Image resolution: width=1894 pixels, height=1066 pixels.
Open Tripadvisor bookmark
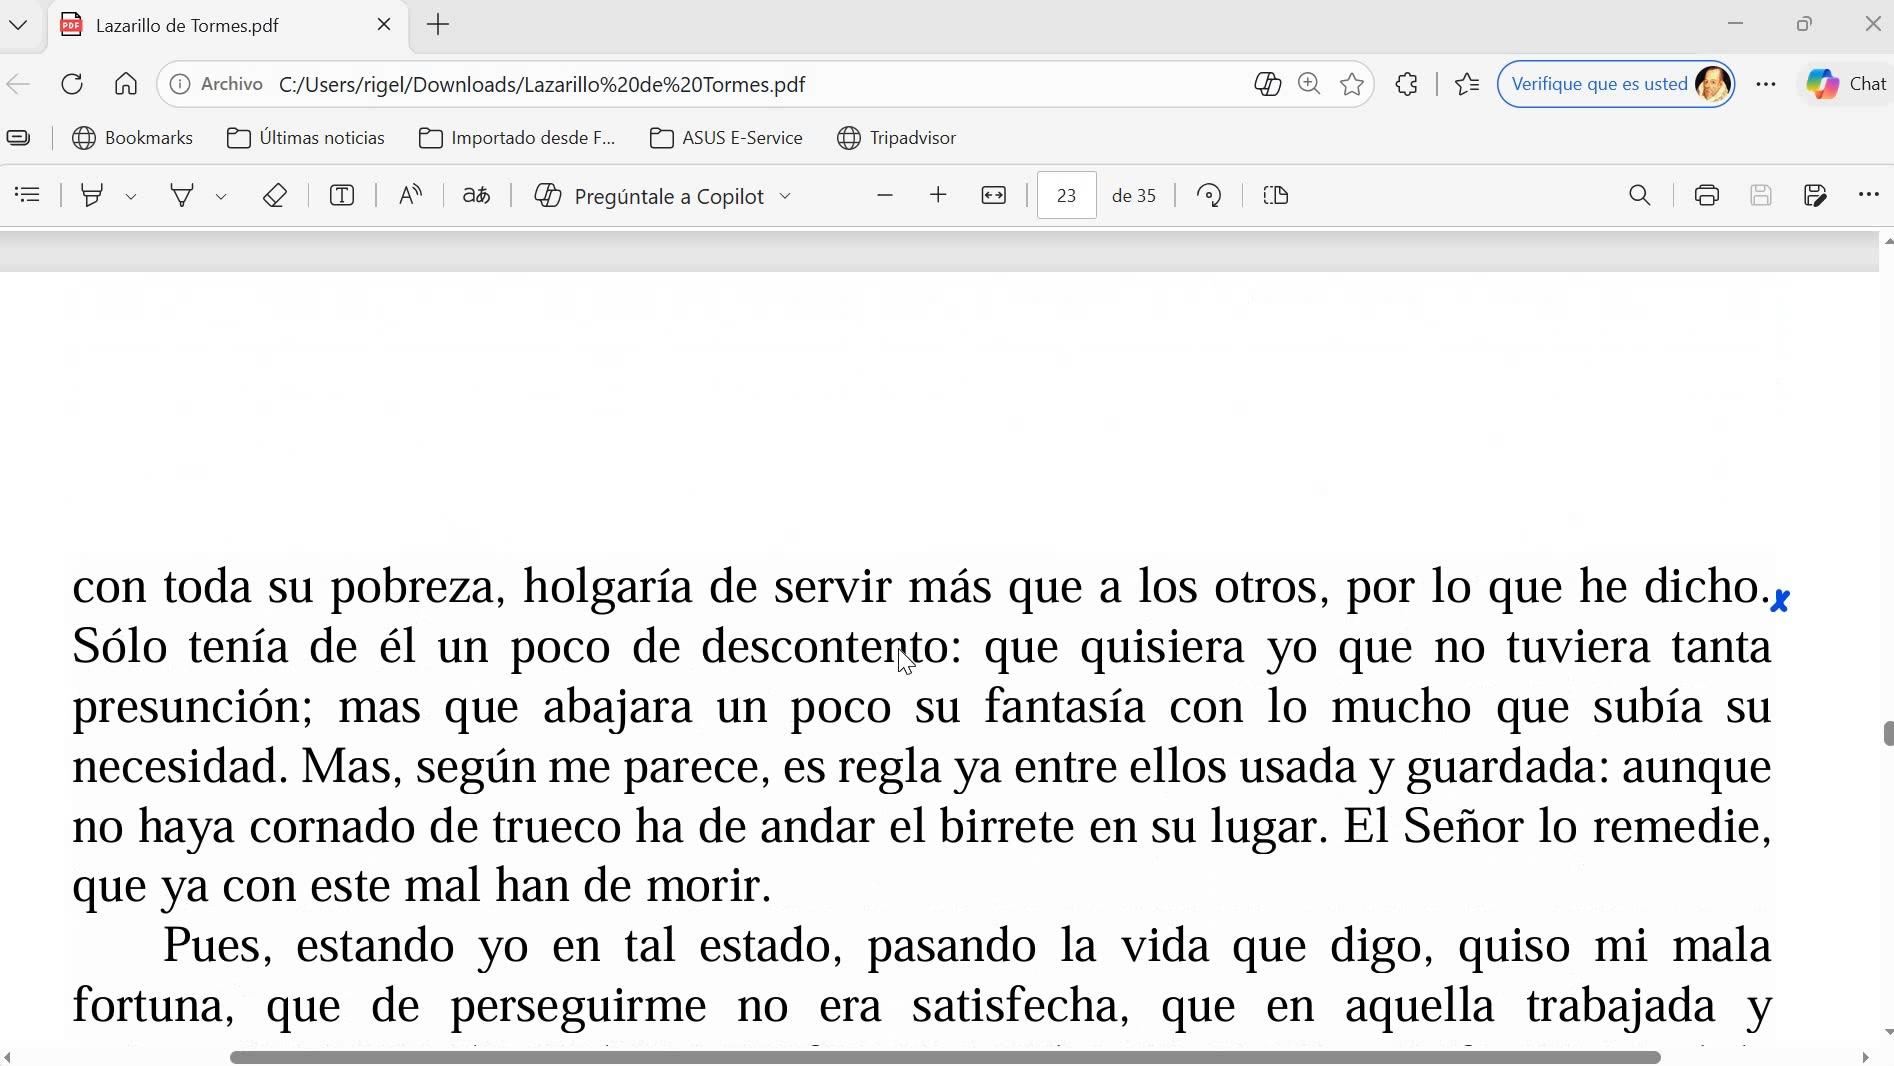[x=897, y=138]
